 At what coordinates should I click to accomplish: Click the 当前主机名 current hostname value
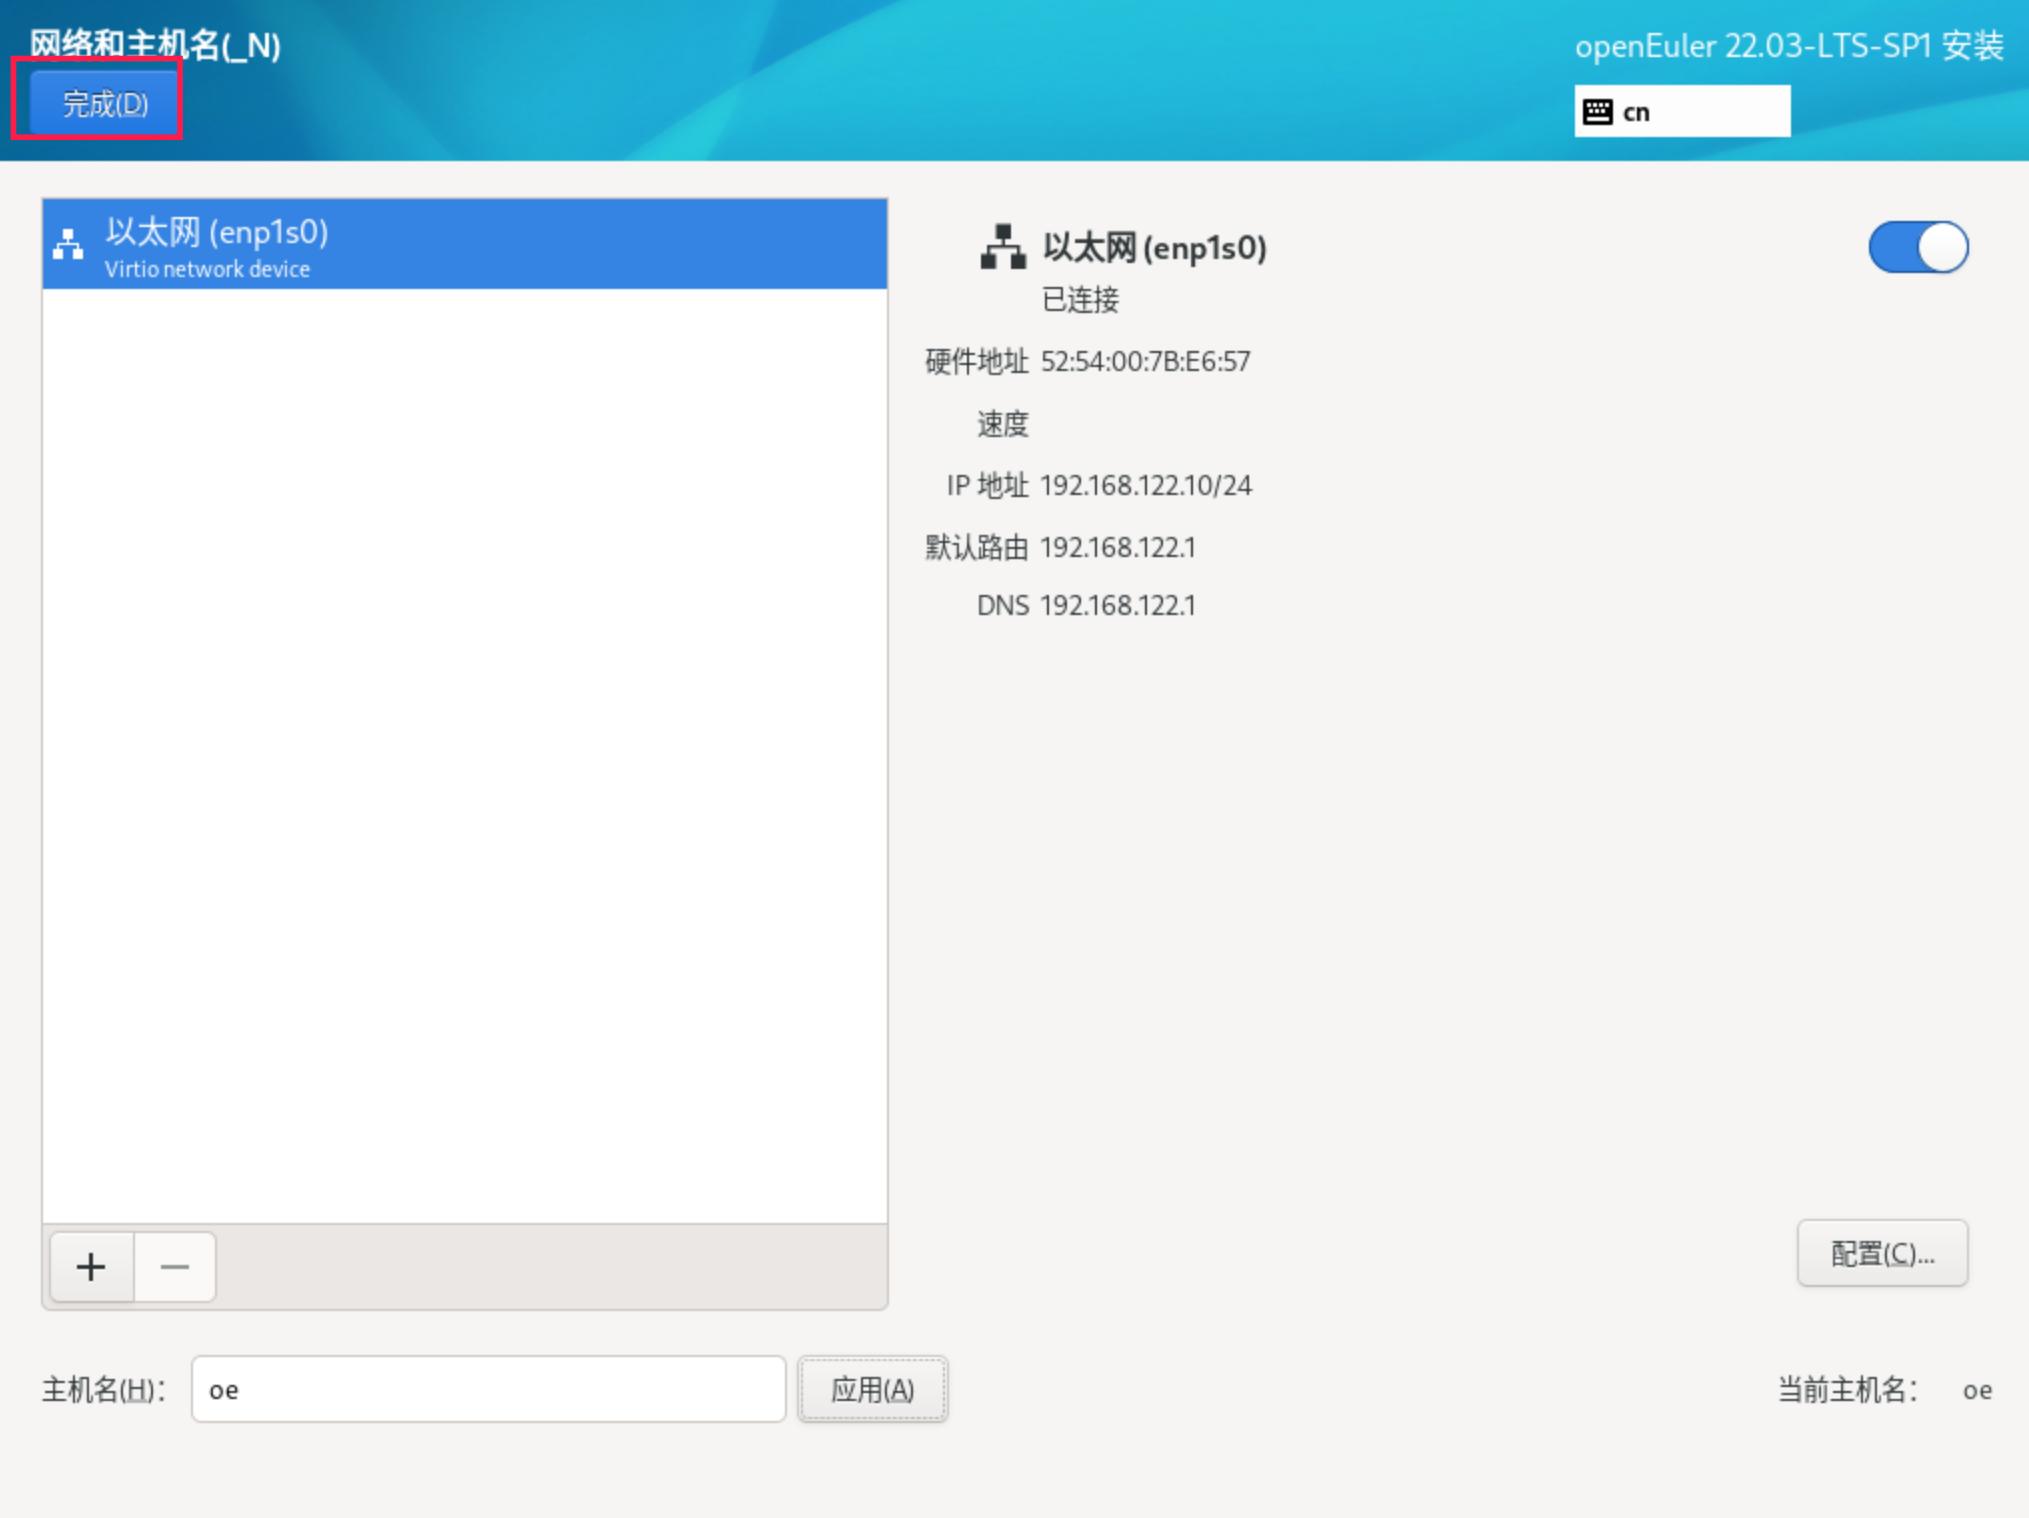click(x=1977, y=1391)
